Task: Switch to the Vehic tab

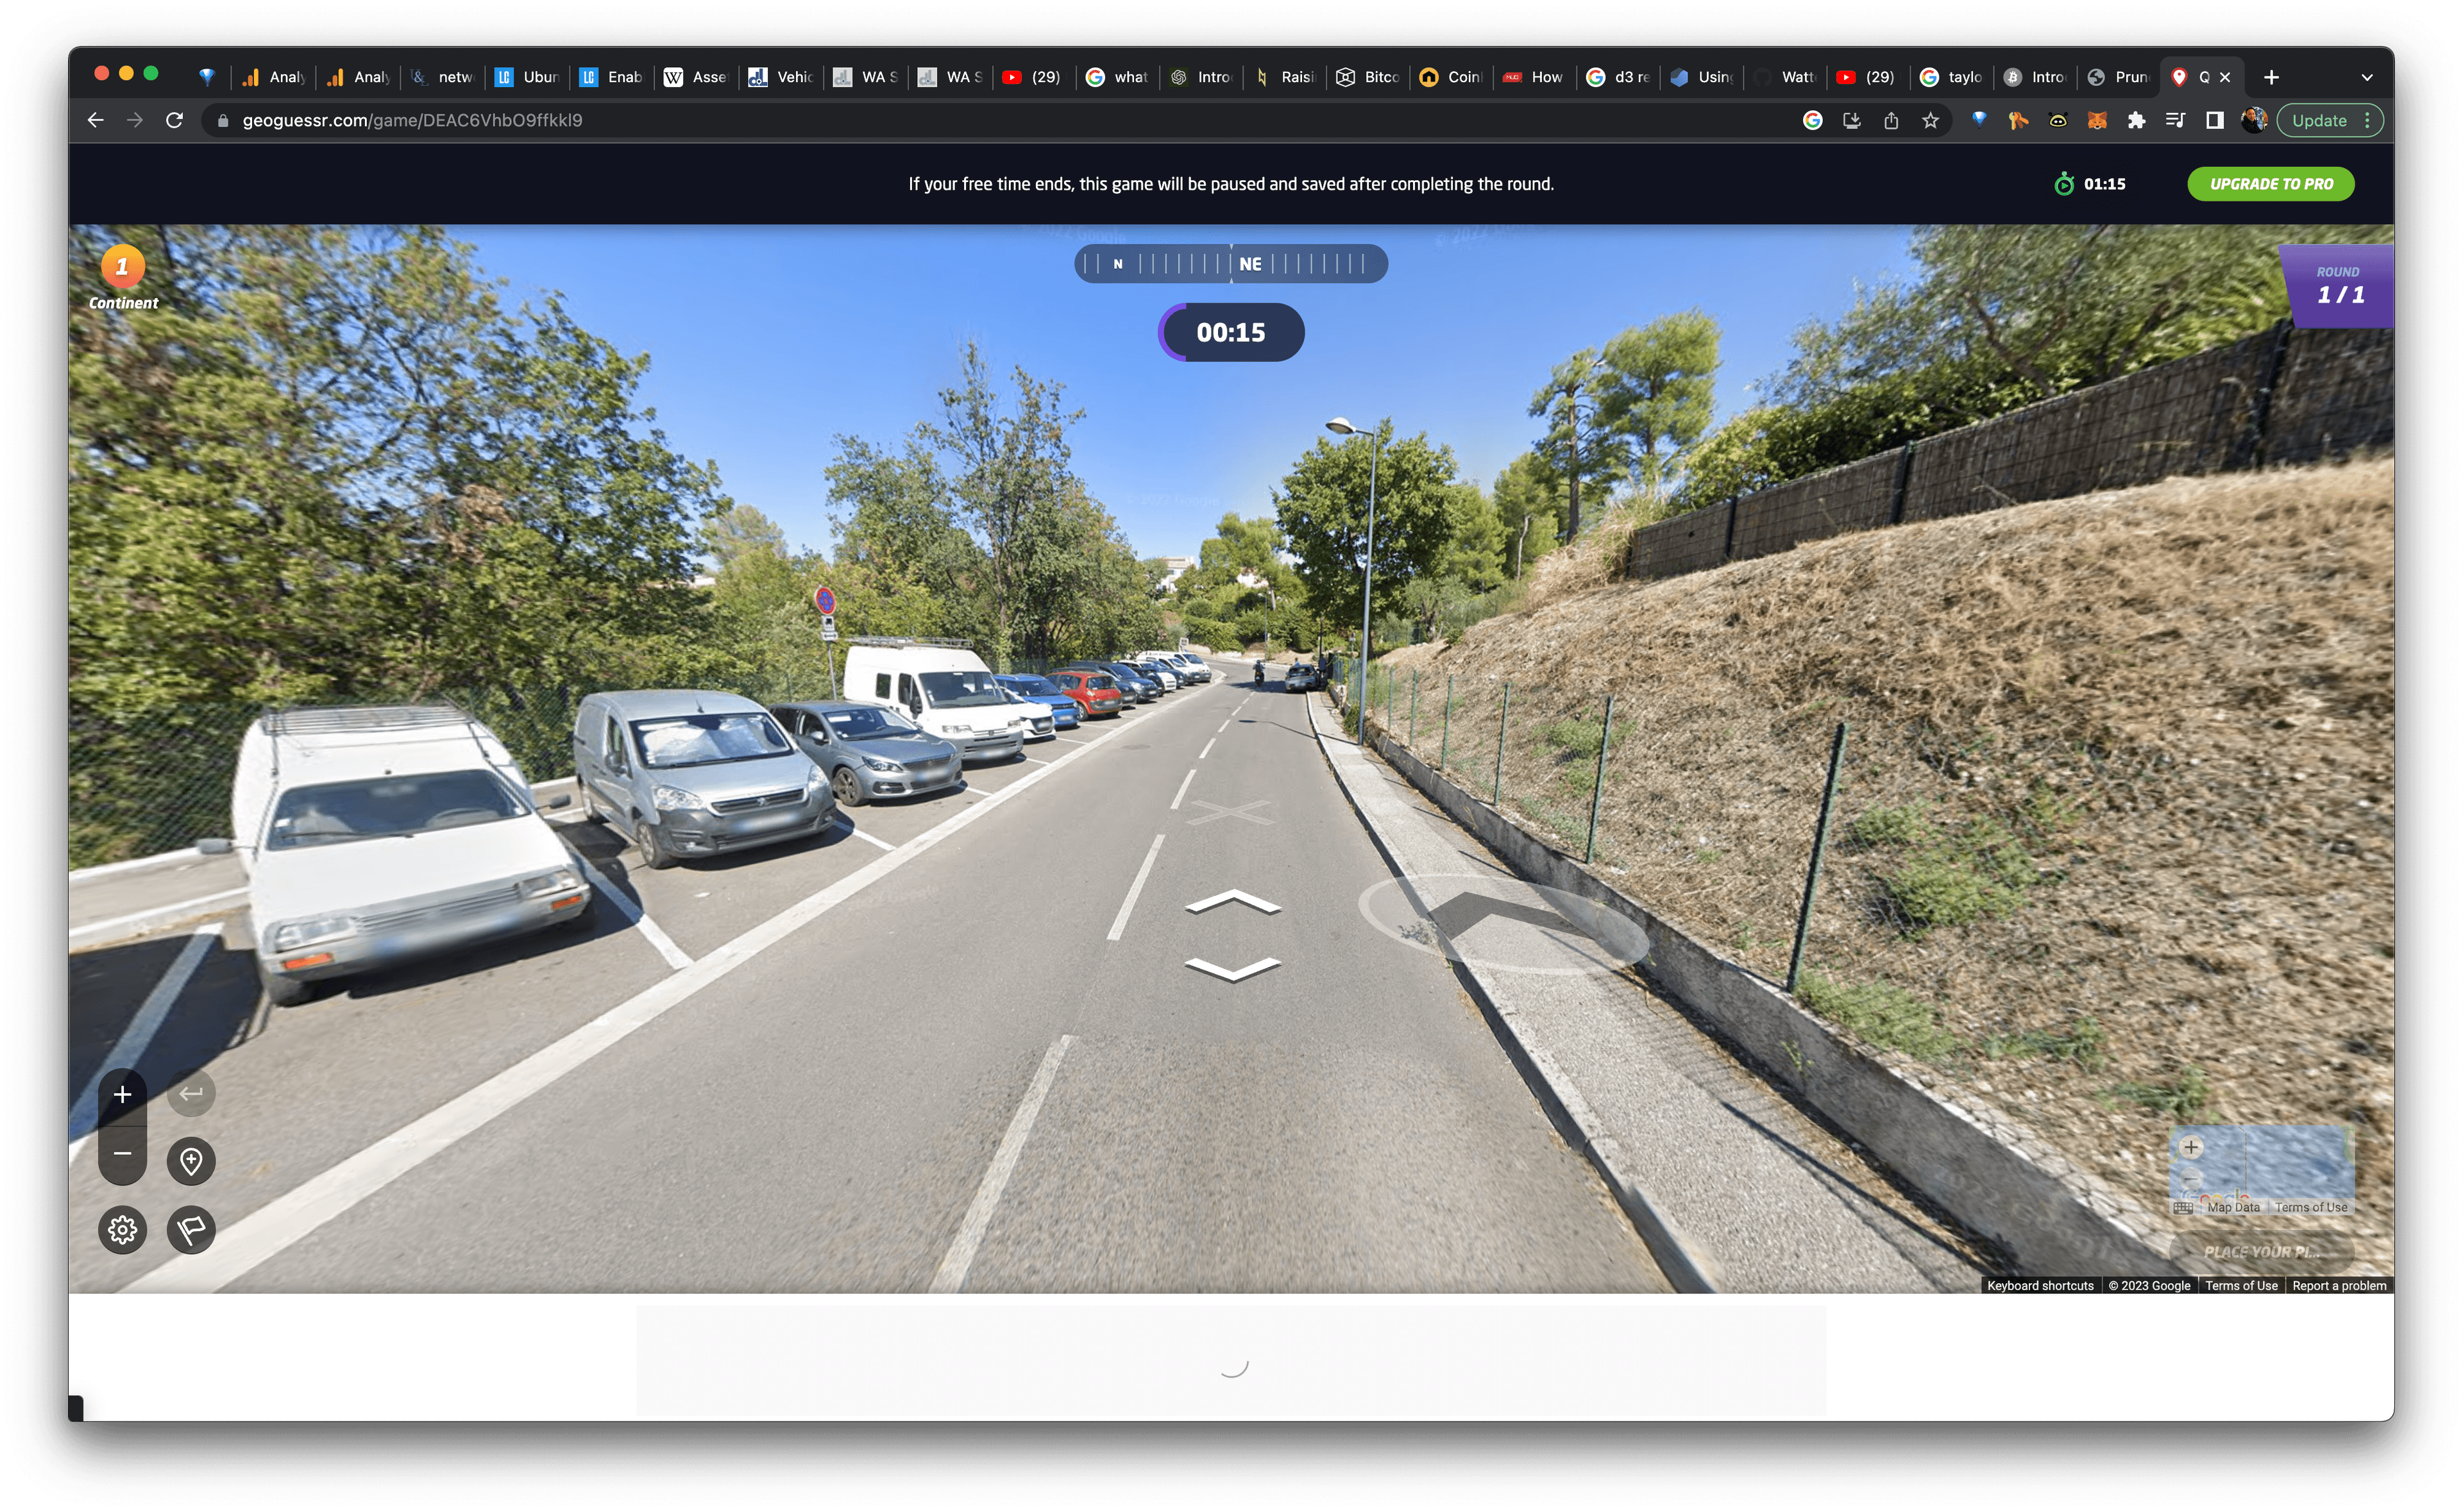Action: point(781,77)
